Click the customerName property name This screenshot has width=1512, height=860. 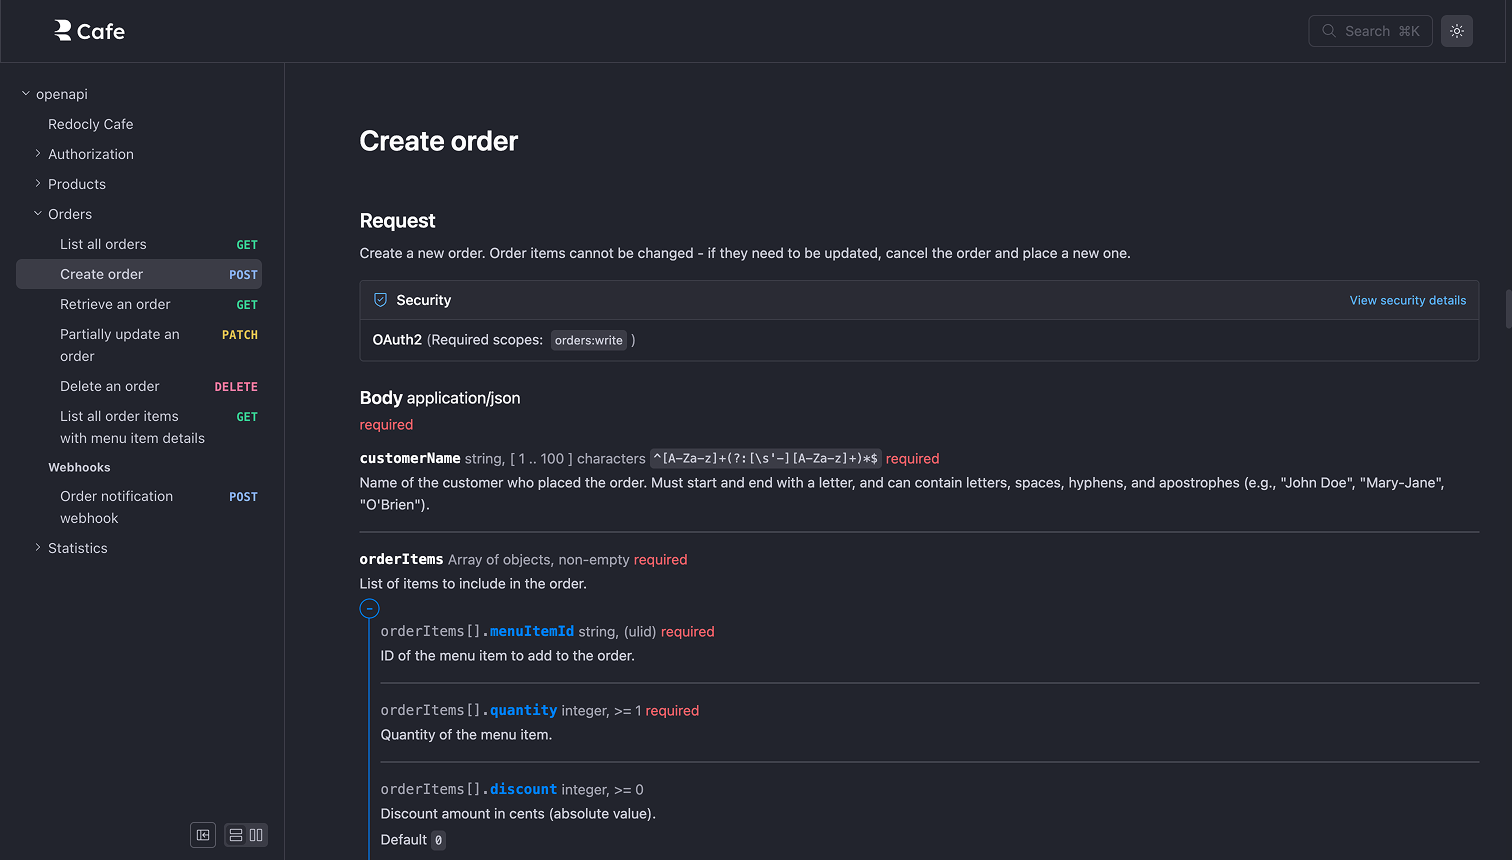[410, 458]
